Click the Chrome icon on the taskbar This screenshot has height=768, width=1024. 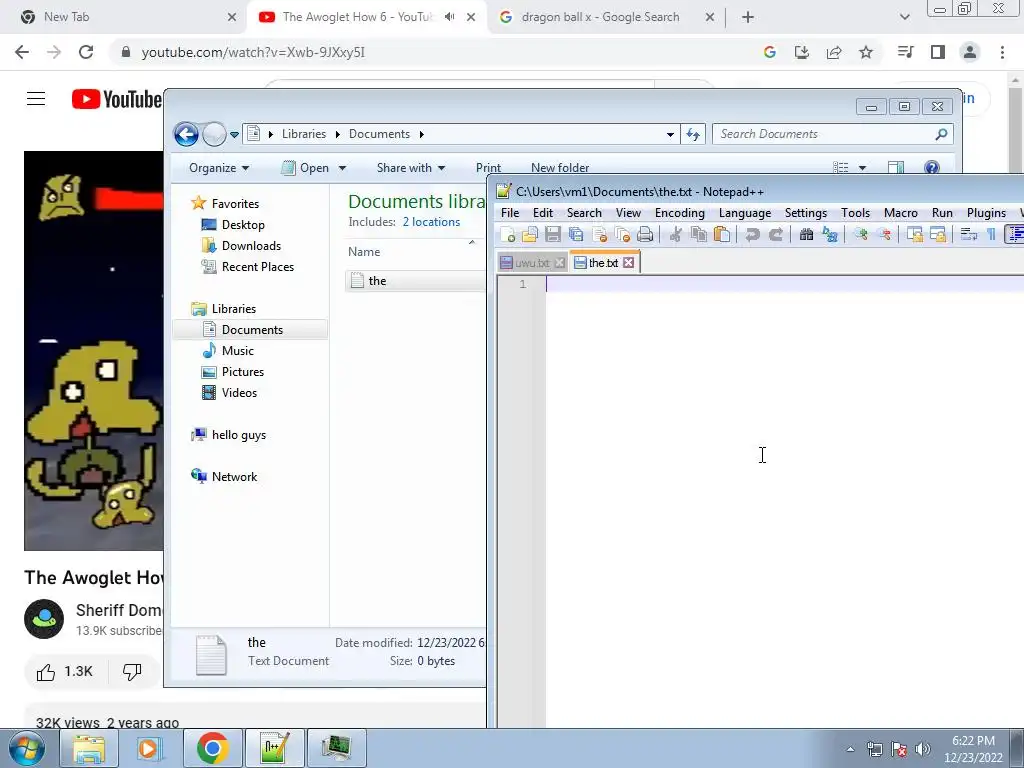click(x=212, y=748)
